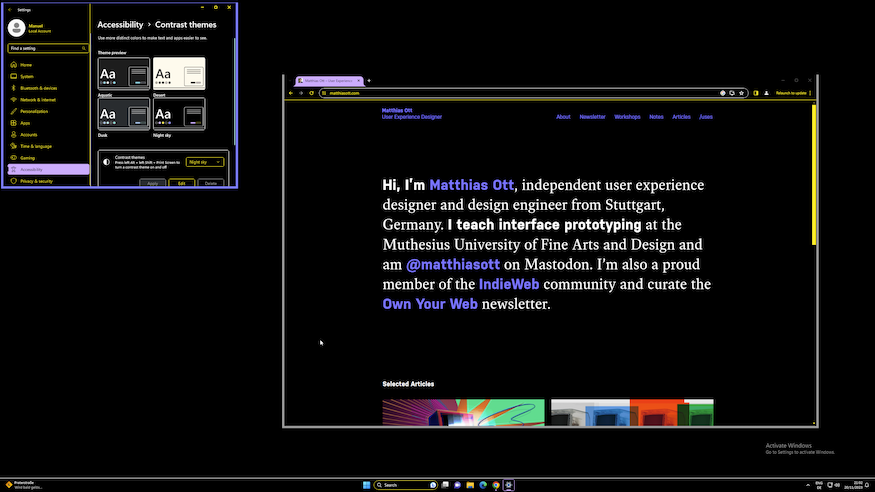Click the webpage vertical scrollbar
This screenshot has height=492, width=875.
tap(814, 175)
